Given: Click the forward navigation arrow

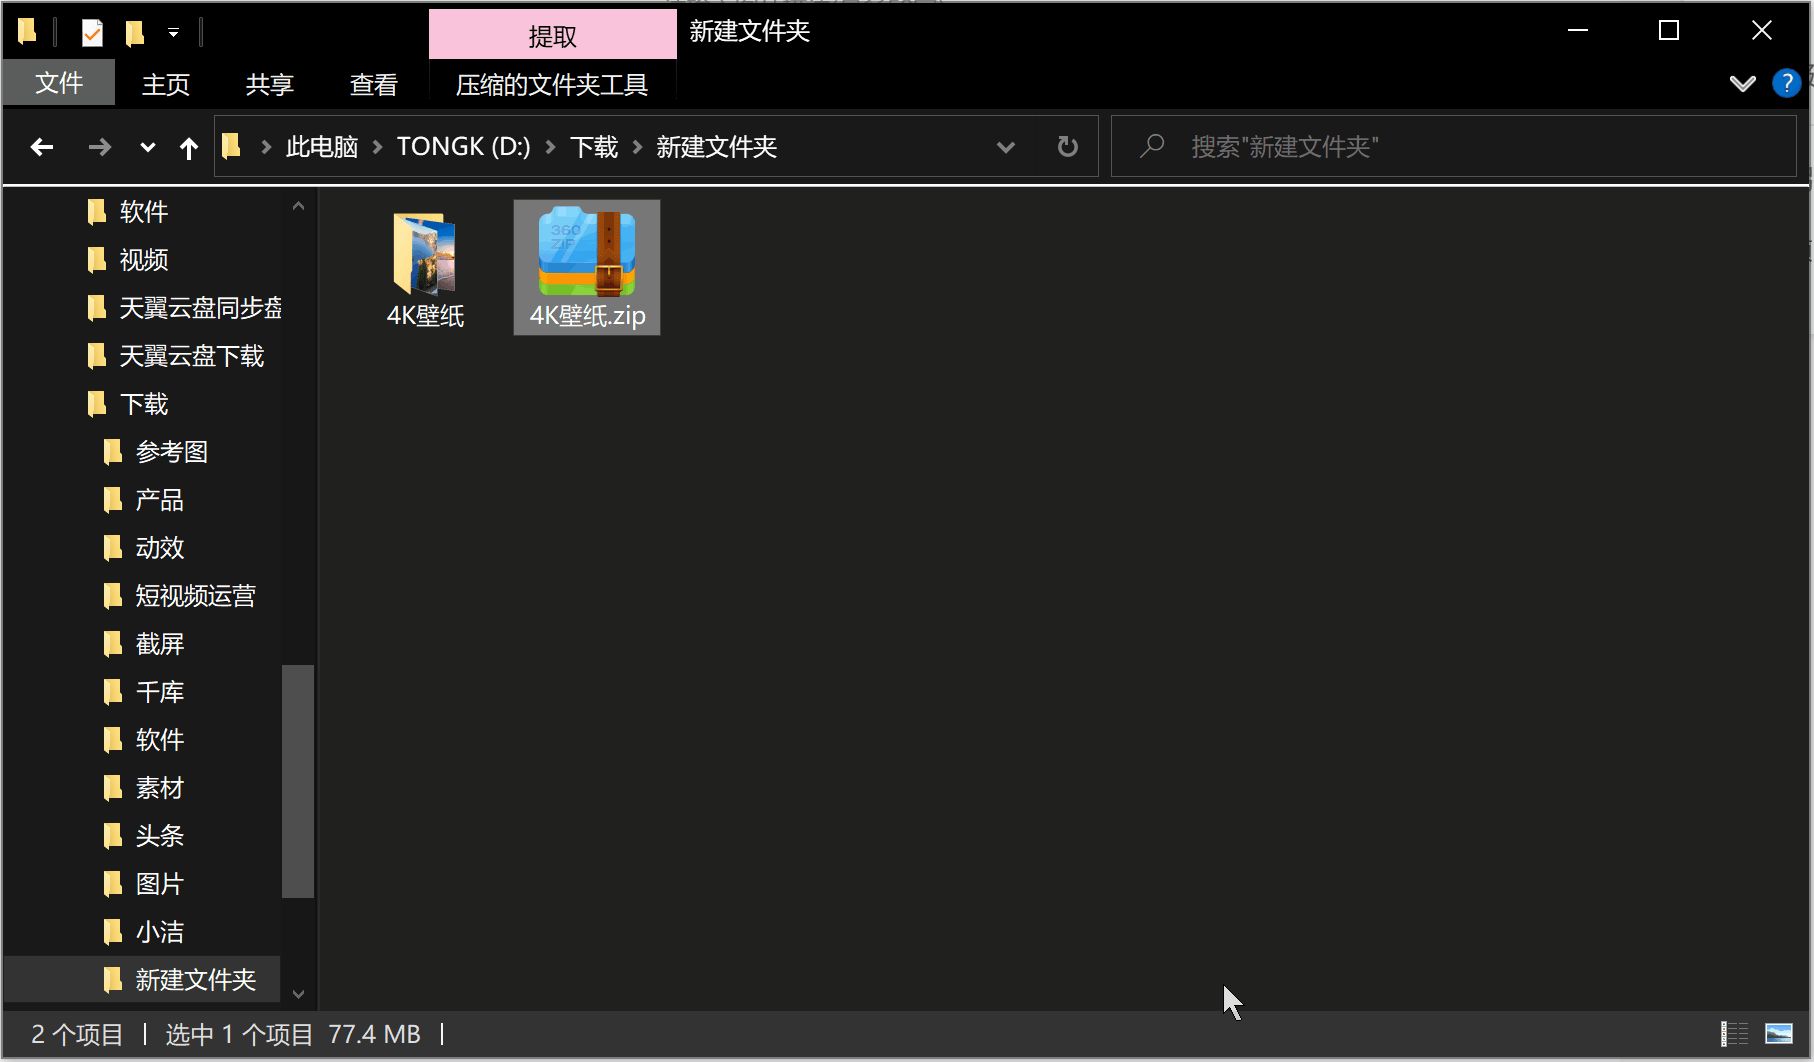Looking at the screenshot, I should point(99,146).
